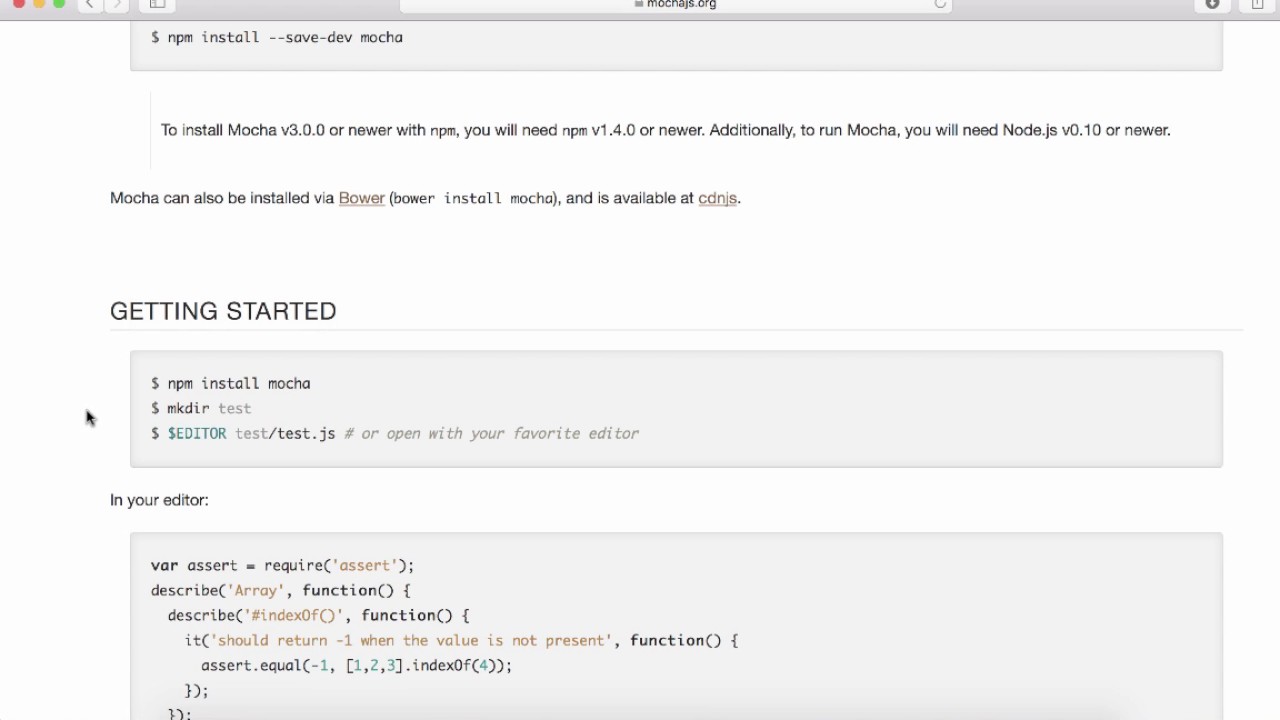Enter full screen with the green button

59,3
